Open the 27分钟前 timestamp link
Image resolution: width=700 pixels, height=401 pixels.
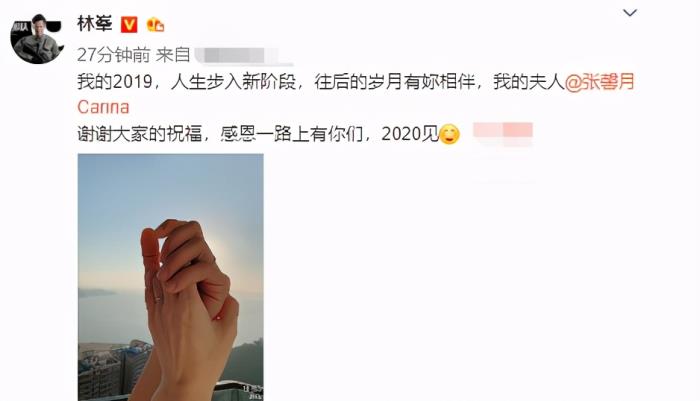114,55
